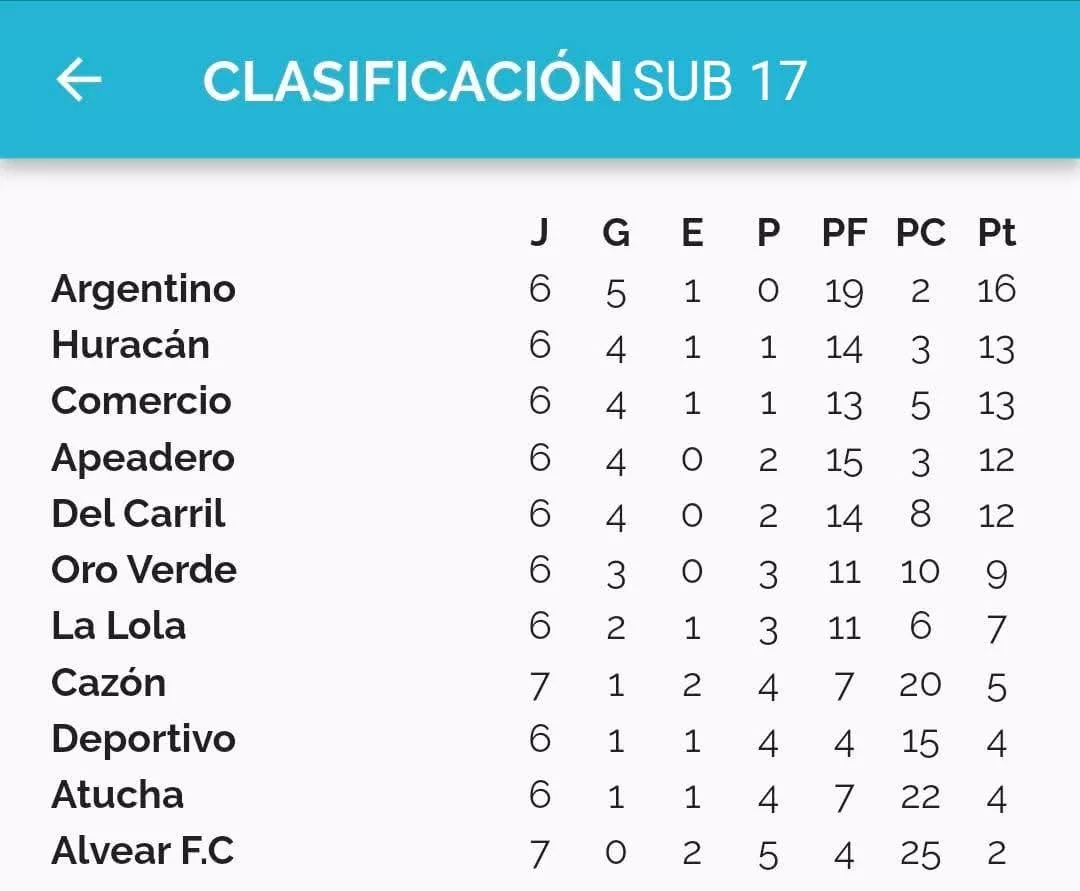
Task: Tap the Alvear F.C team name
Action: click(143, 851)
